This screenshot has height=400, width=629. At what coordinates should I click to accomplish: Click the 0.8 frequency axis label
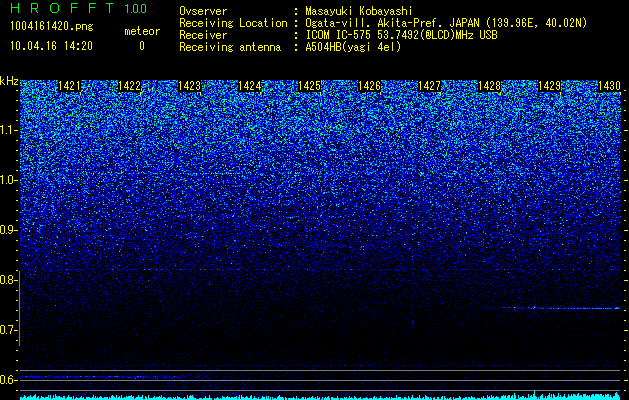[8, 280]
